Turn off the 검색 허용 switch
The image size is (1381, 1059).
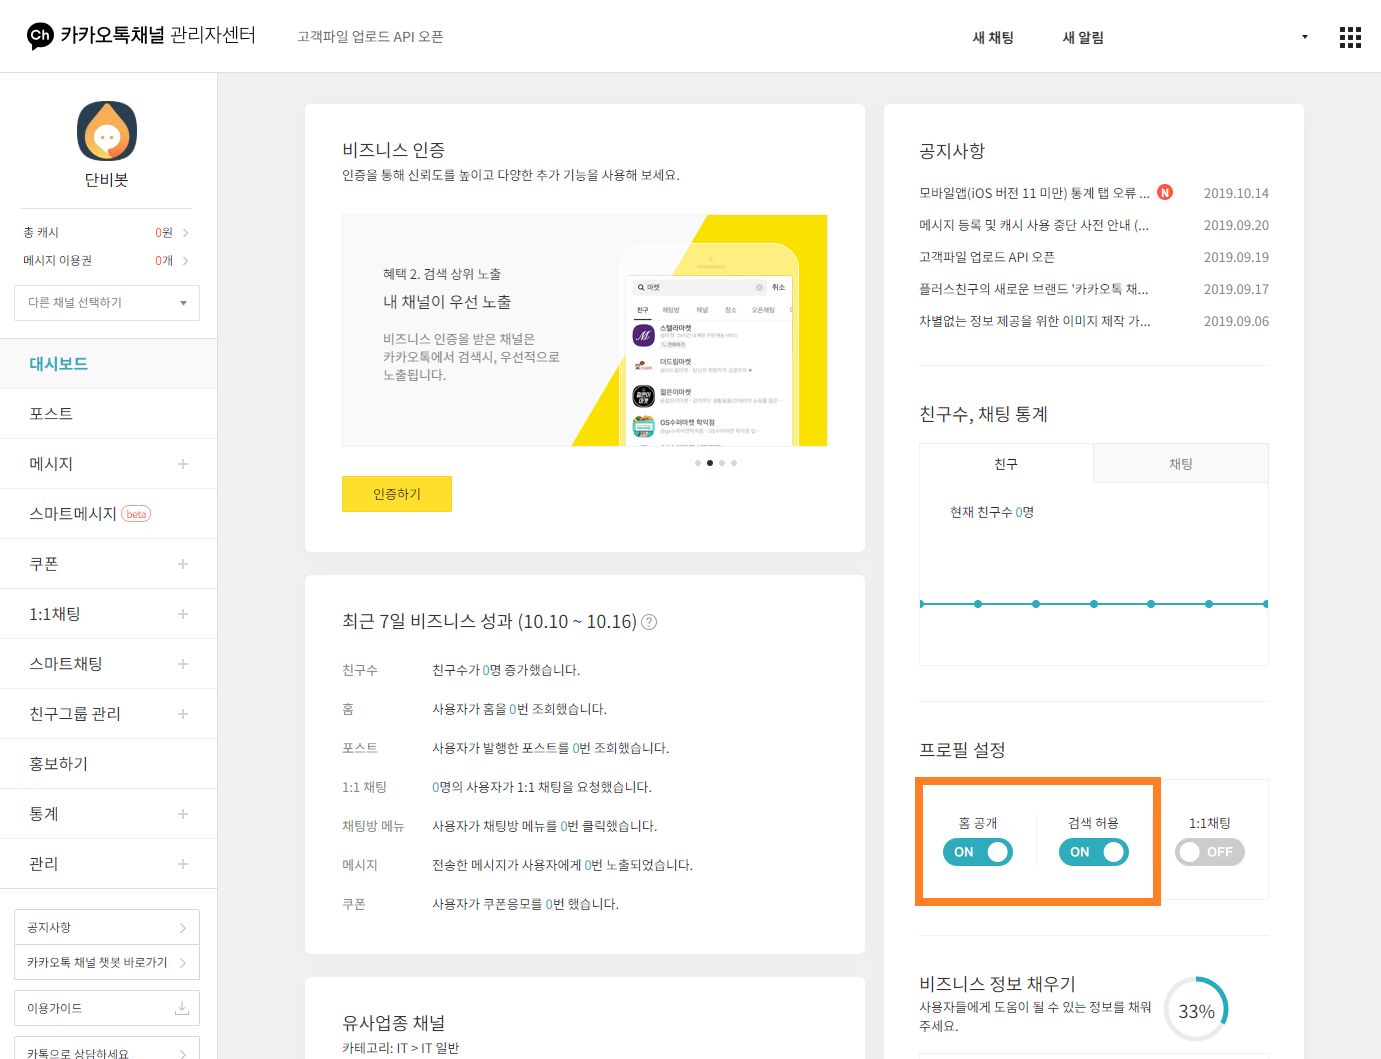[x=1094, y=852]
